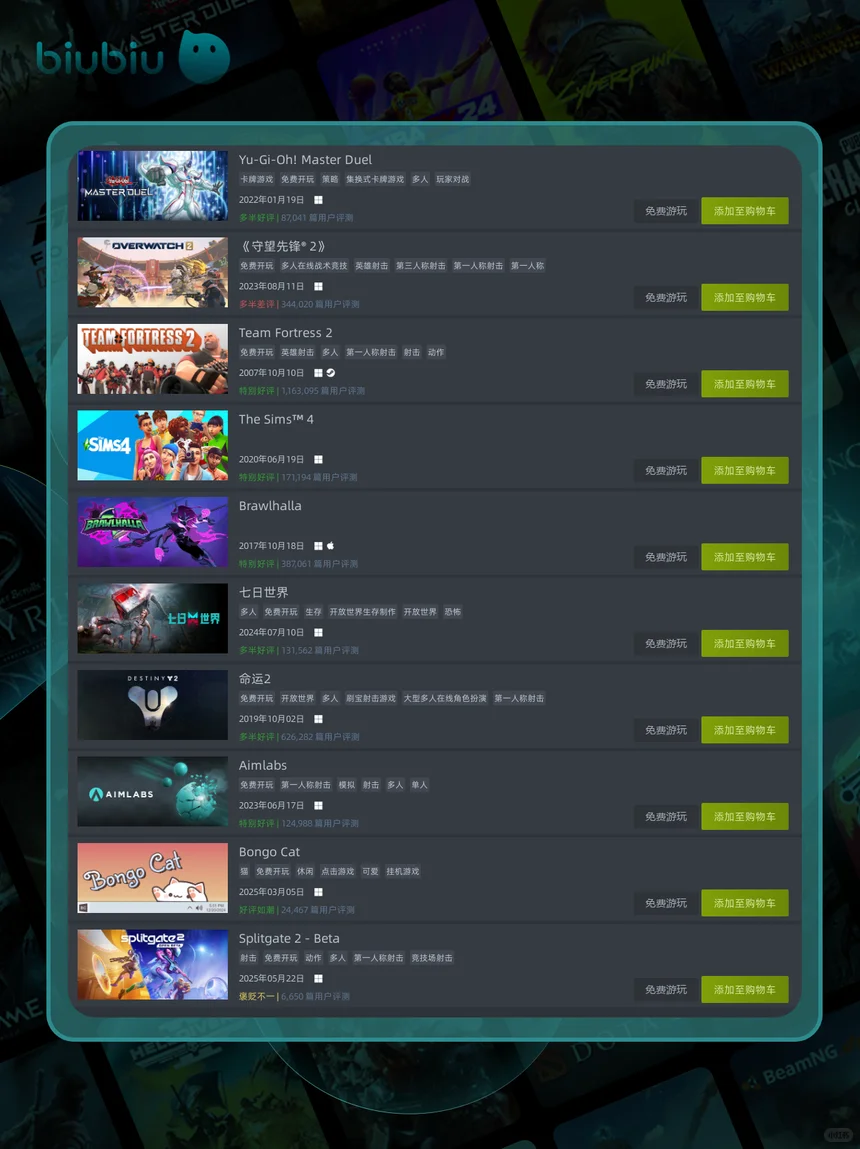Screen dimensions: 860x1149
Task: Click 免费游玩 button for Splitgate 2 - Beta
Action: (666, 989)
